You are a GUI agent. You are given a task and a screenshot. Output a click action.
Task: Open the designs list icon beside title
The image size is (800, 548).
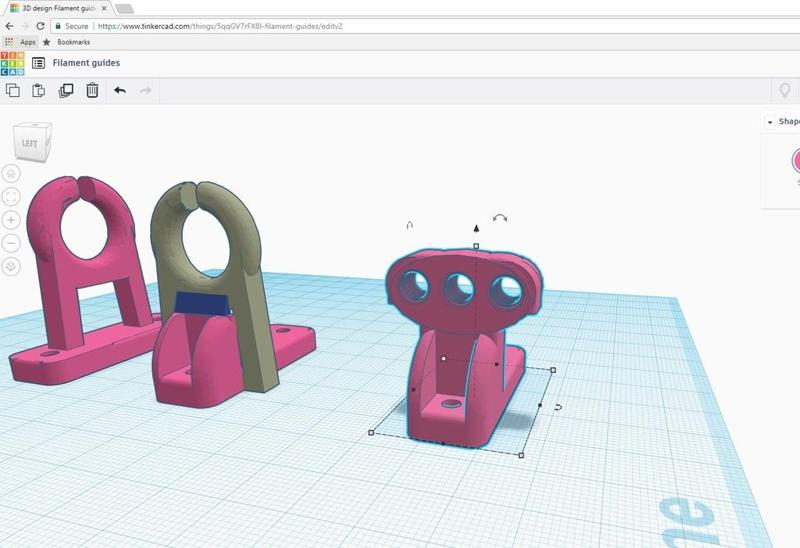(x=38, y=63)
